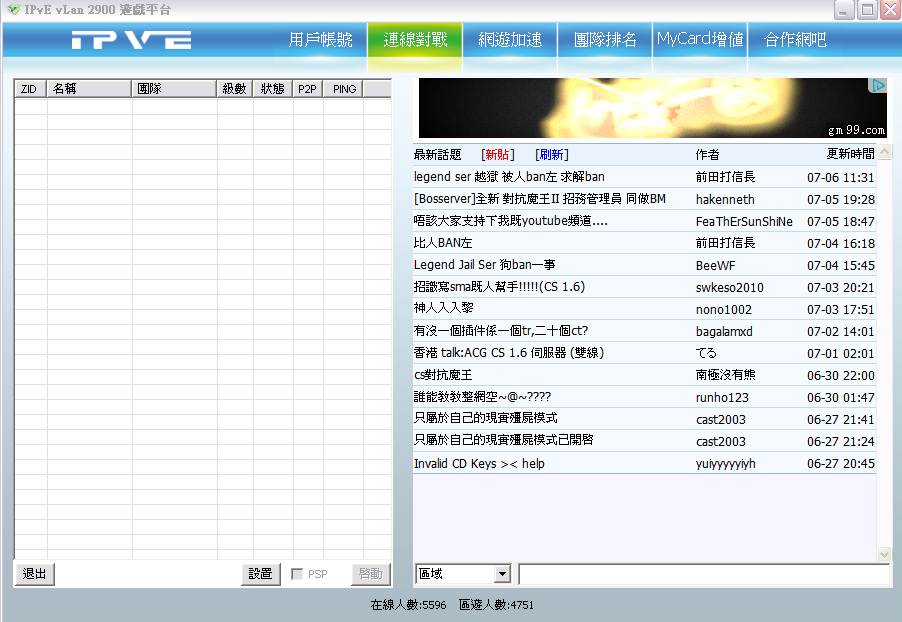Click the 新貼 link
This screenshot has width=902, height=622.
click(x=497, y=154)
